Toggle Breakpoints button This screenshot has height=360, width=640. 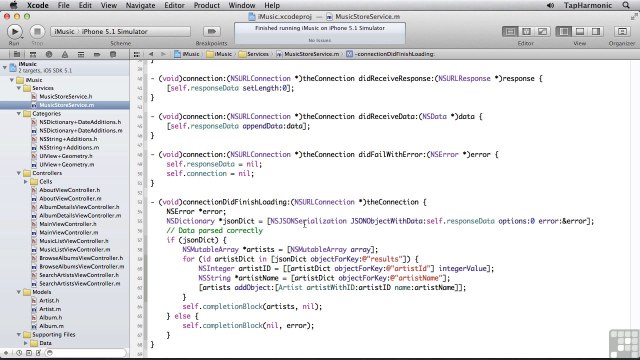pyautogui.click(x=211, y=31)
